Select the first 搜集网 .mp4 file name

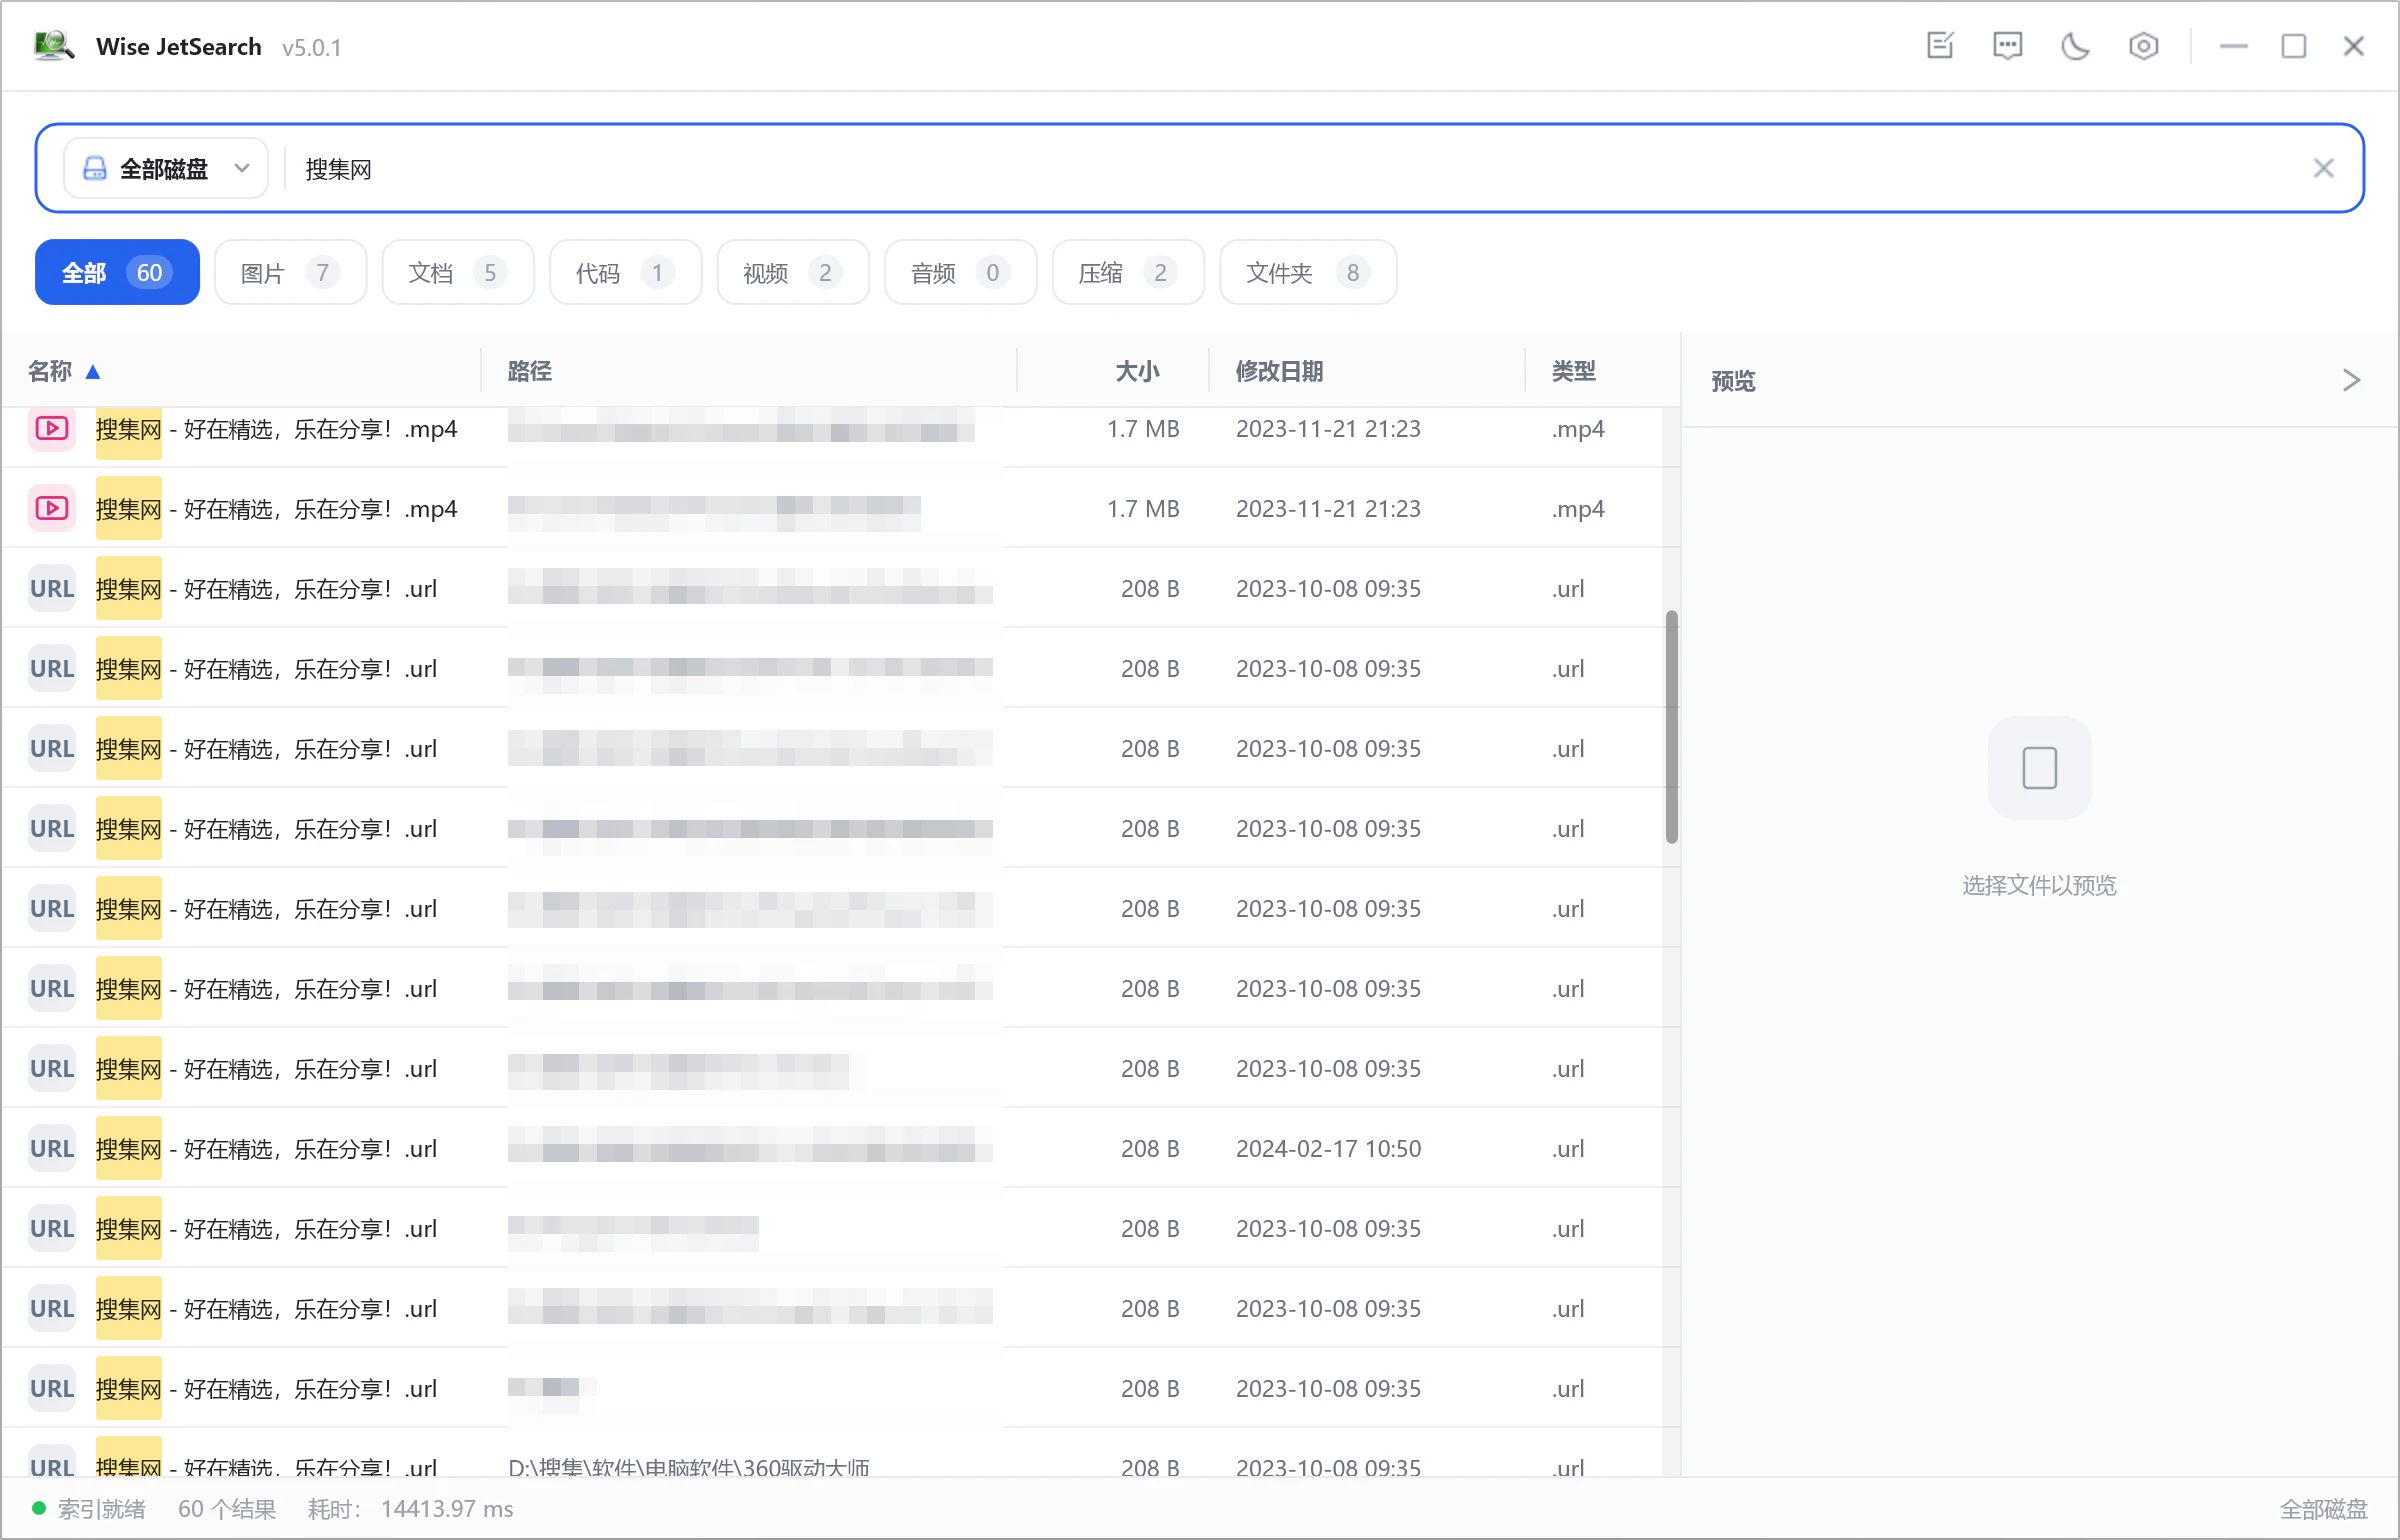277,429
